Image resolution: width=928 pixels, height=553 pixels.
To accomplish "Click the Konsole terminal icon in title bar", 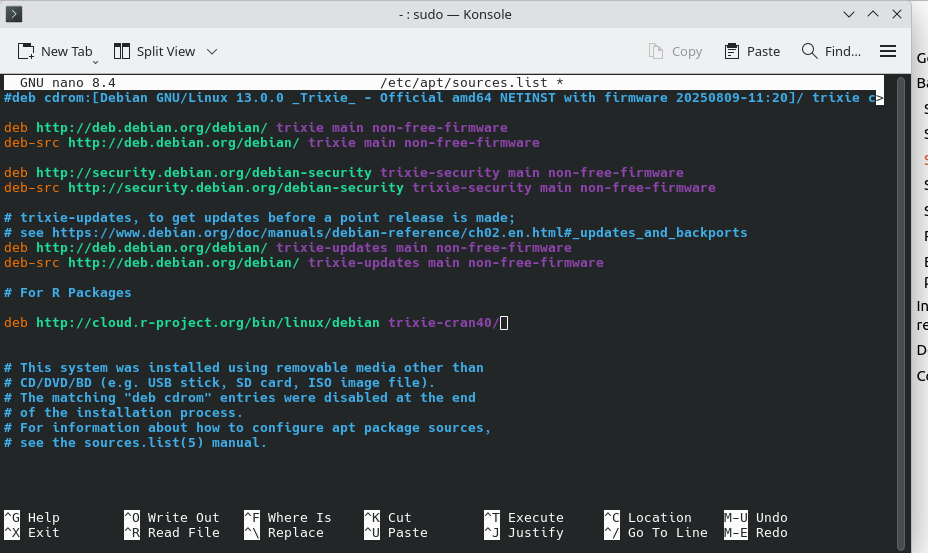I will point(15,14).
